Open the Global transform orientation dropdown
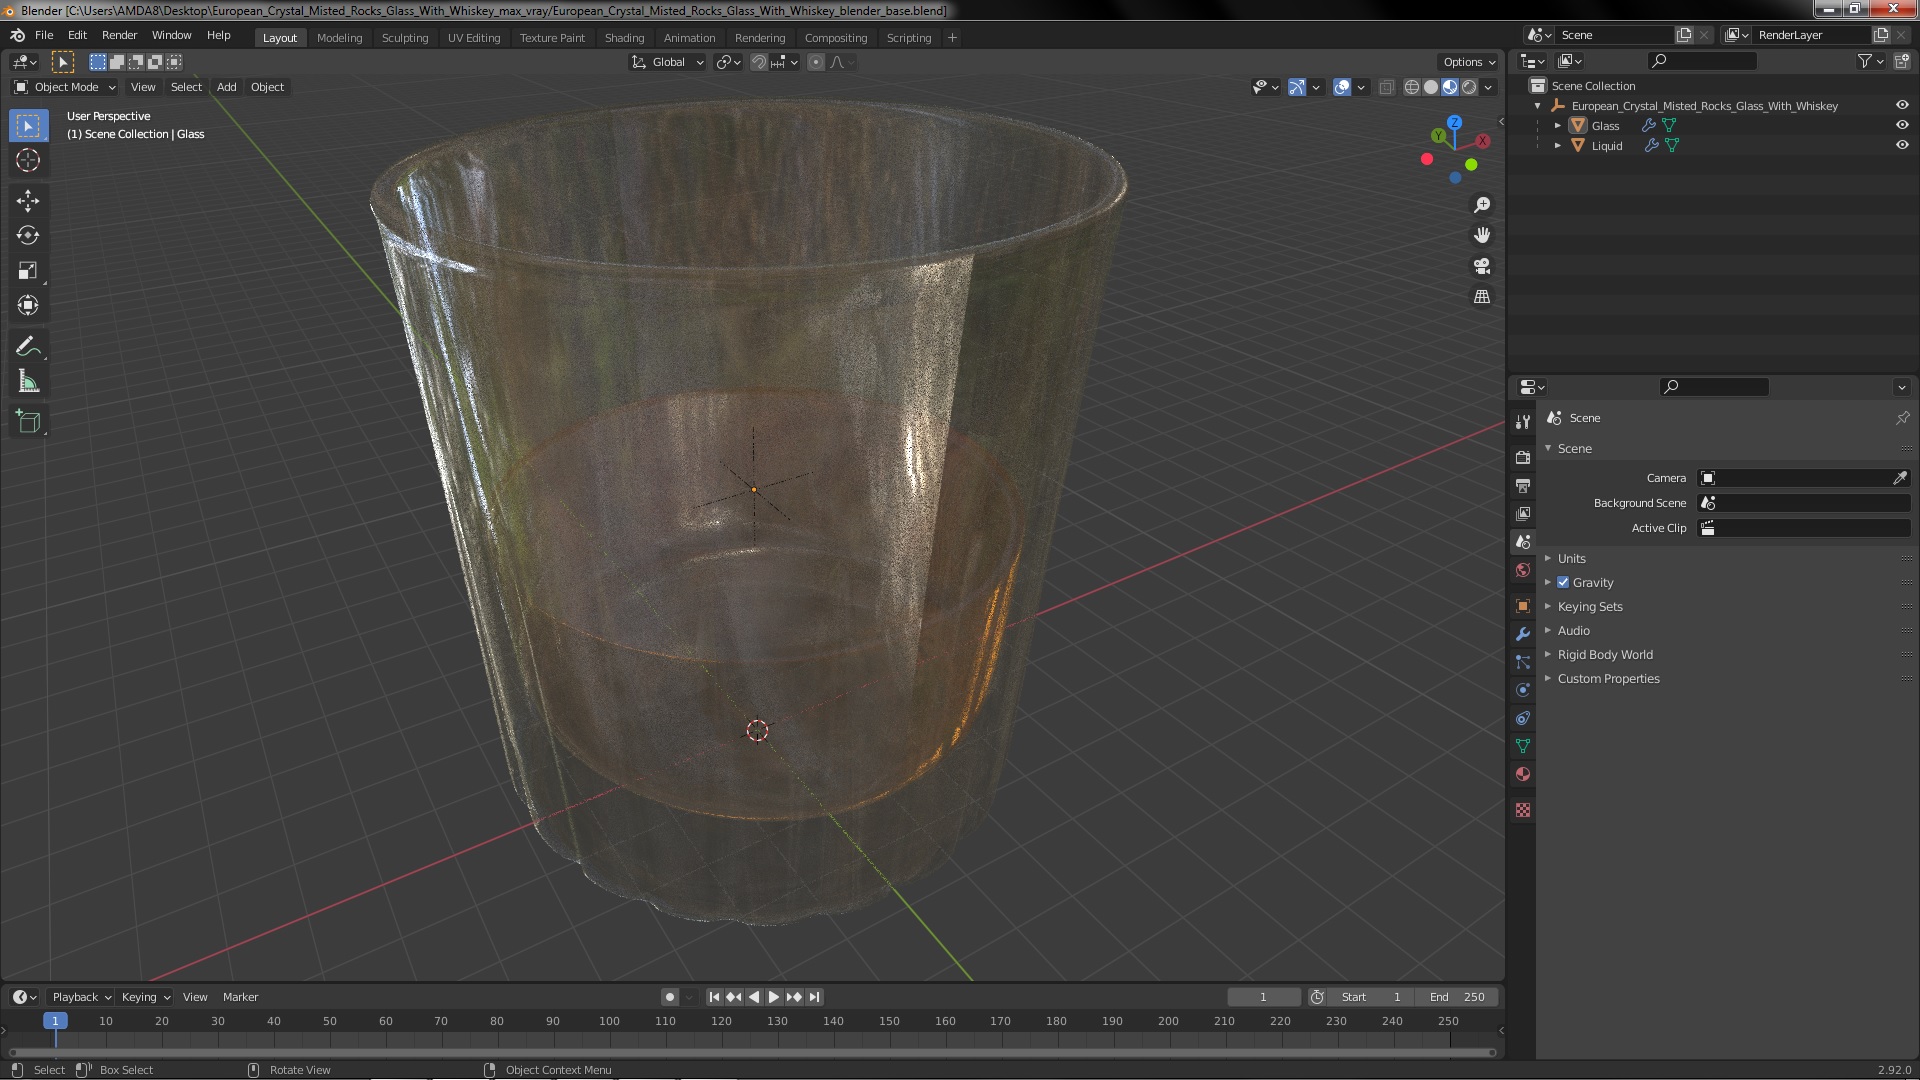This screenshot has width=1920, height=1080. (x=668, y=62)
